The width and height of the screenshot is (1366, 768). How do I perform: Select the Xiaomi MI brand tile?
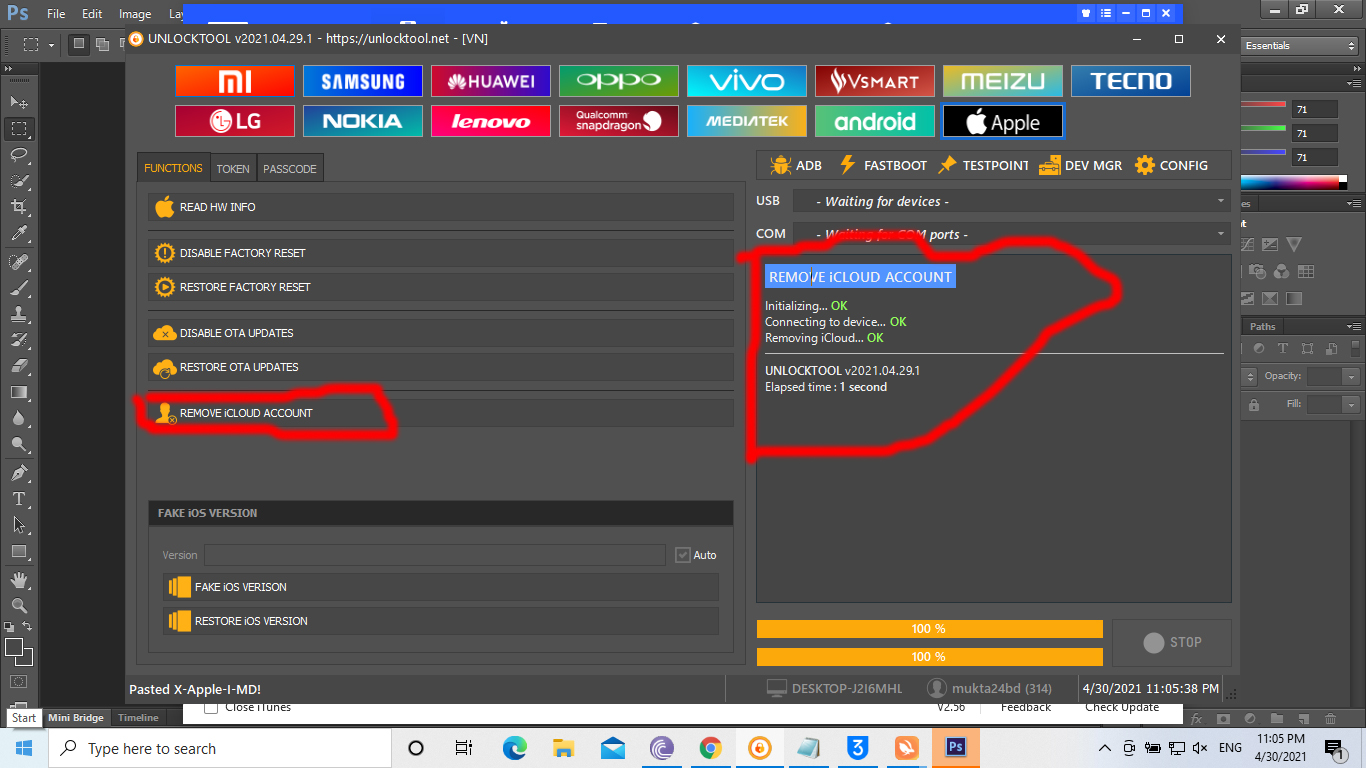click(235, 81)
